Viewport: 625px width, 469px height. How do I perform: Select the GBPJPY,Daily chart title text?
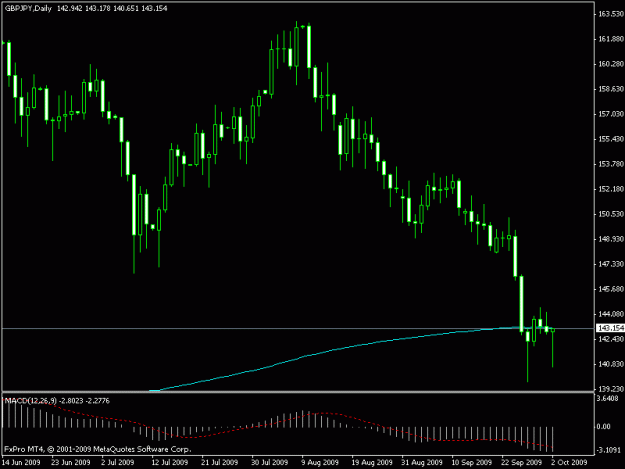[28, 8]
